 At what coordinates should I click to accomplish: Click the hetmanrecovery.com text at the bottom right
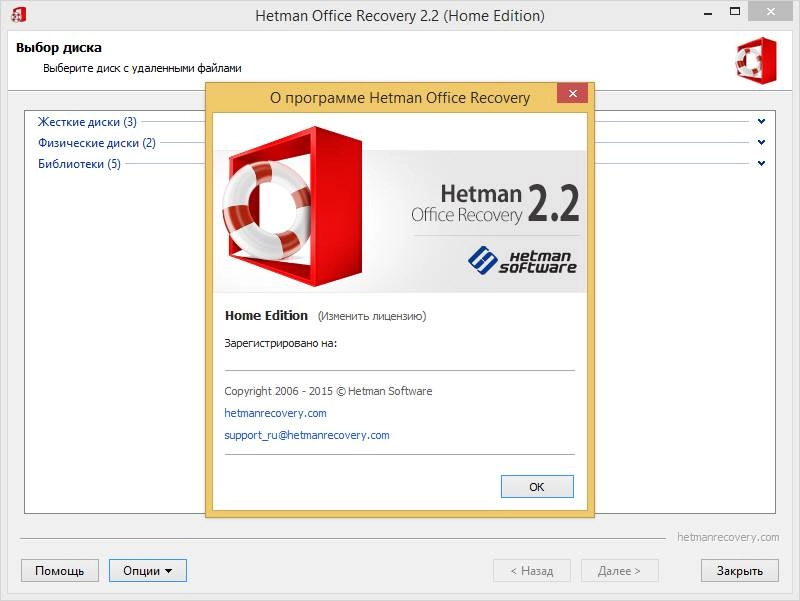[728, 537]
